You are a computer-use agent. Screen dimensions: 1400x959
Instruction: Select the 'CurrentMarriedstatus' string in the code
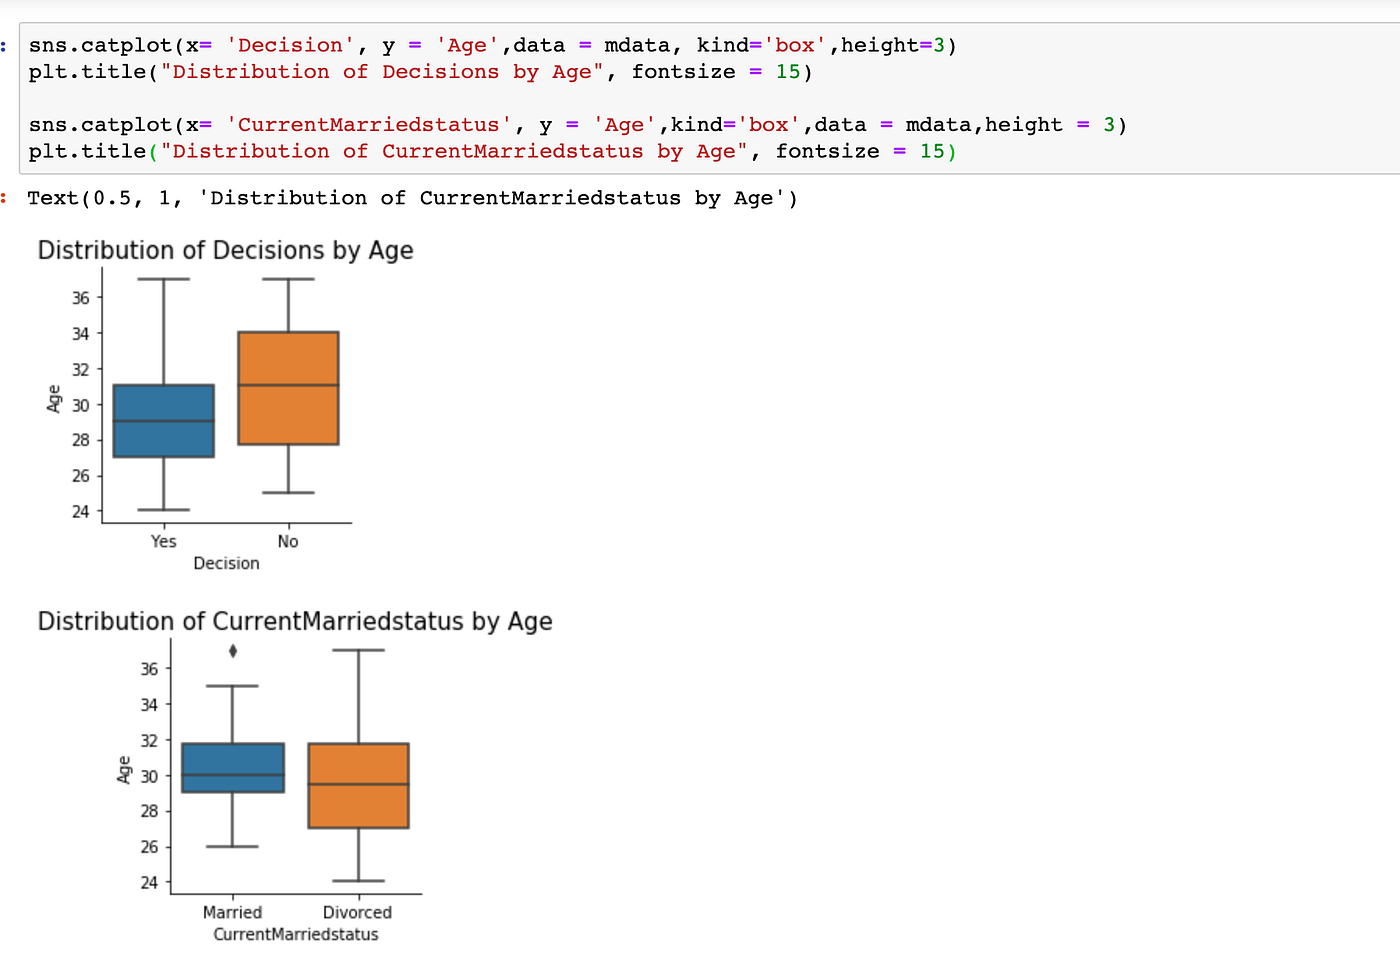click(x=367, y=124)
